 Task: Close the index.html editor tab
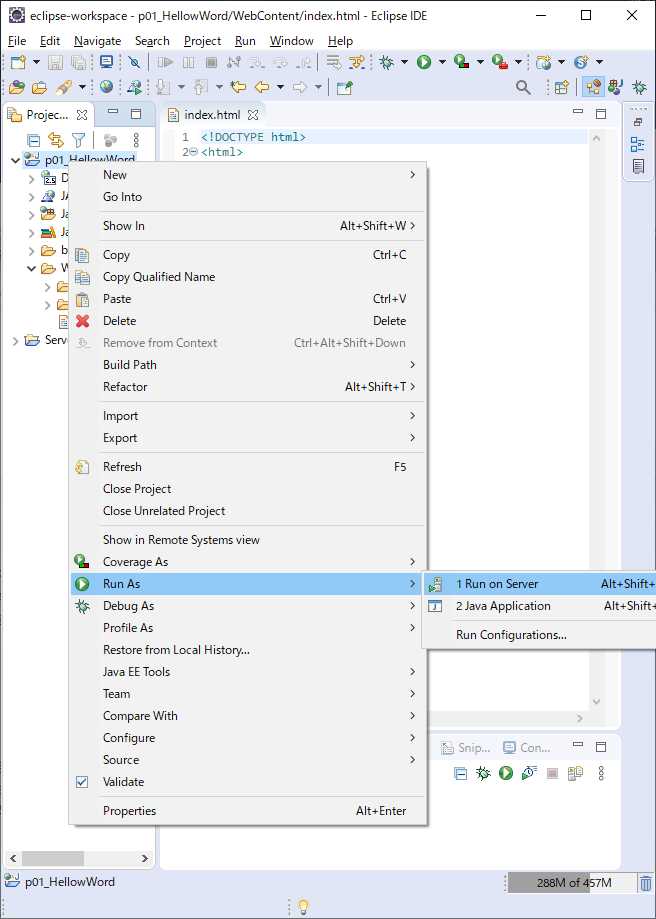(253, 115)
